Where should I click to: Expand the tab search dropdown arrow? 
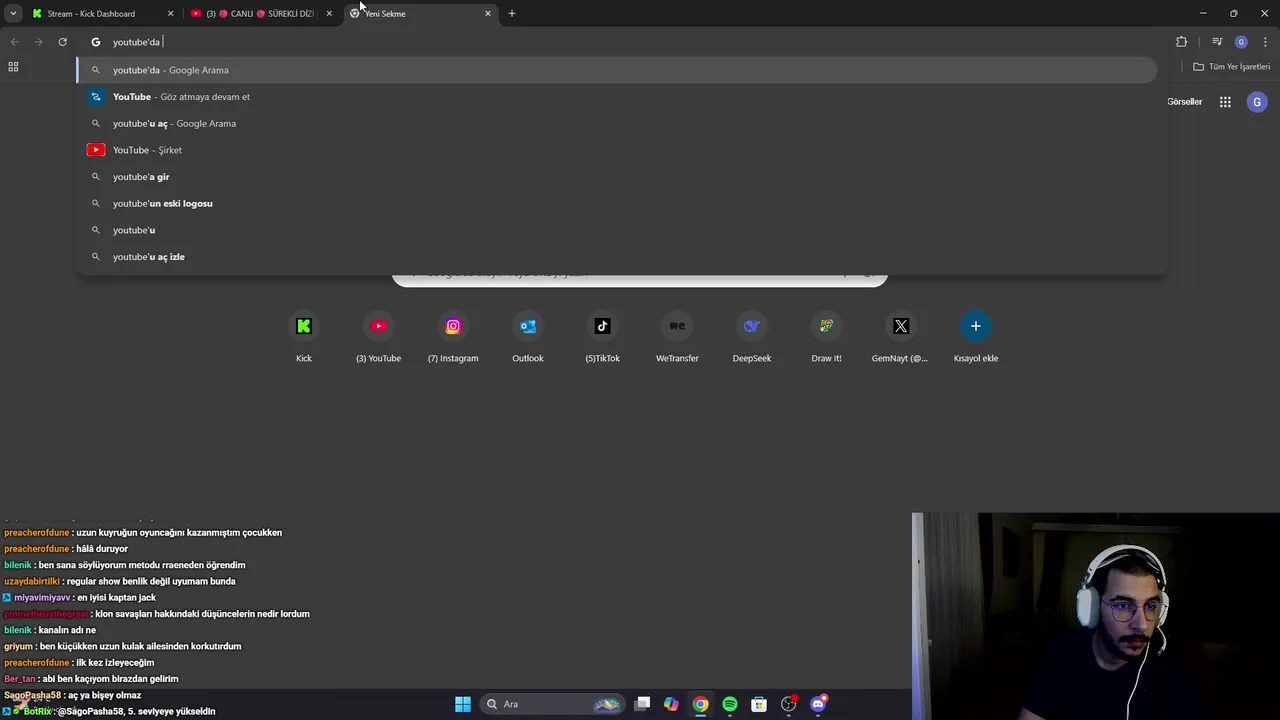(13, 13)
